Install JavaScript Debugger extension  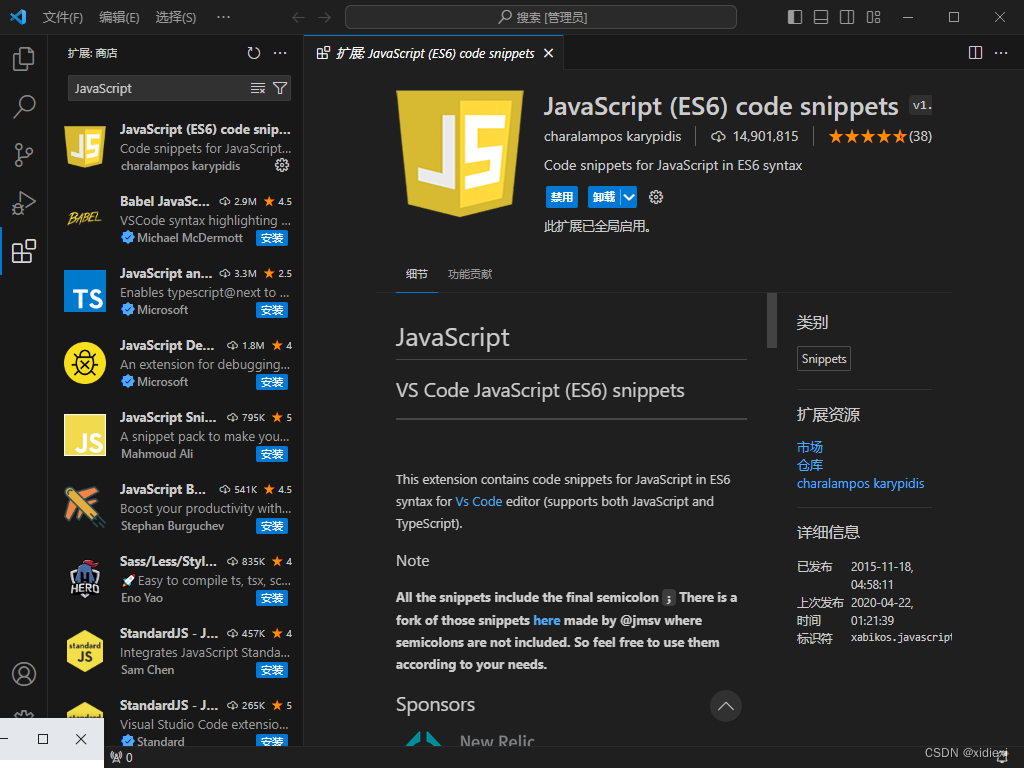click(272, 382)
